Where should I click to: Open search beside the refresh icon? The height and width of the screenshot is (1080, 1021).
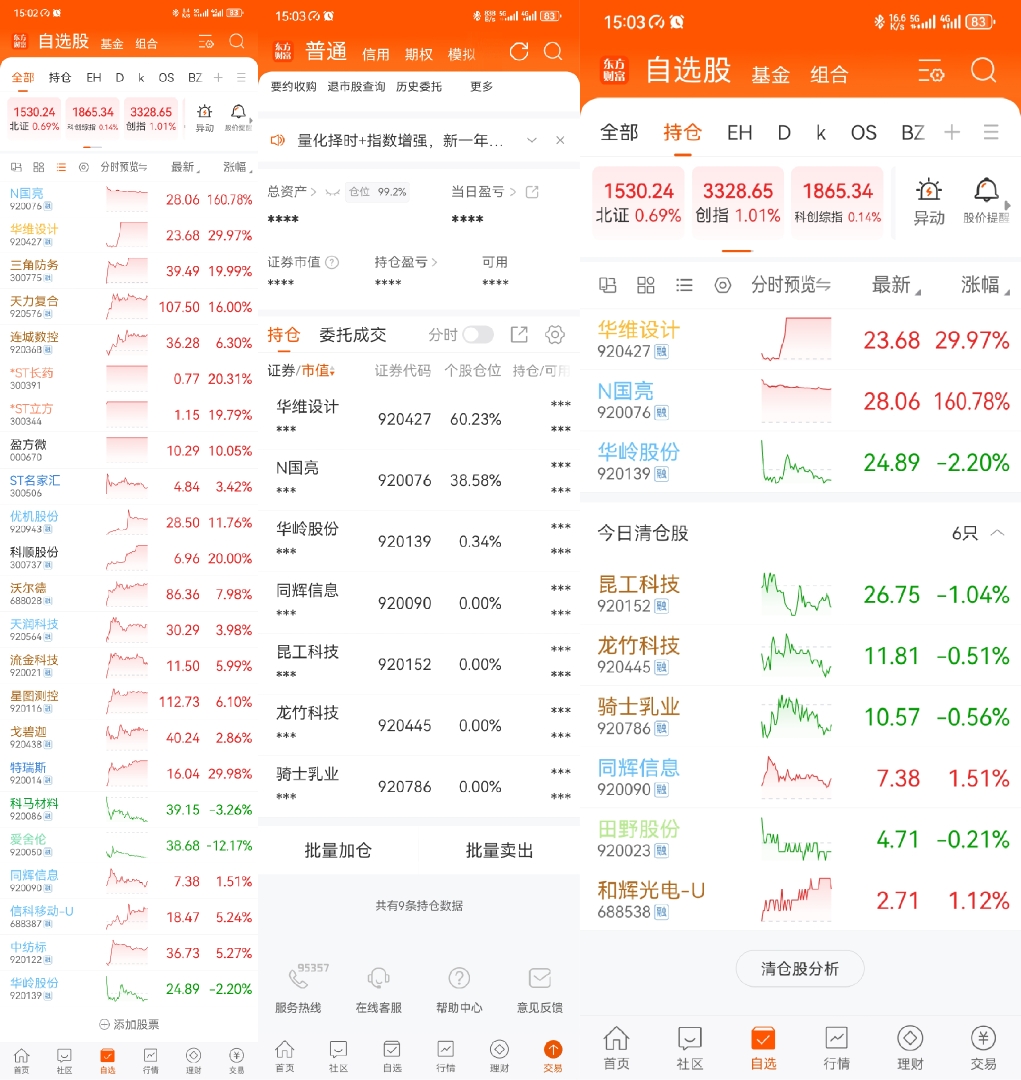tap(553, 52)
